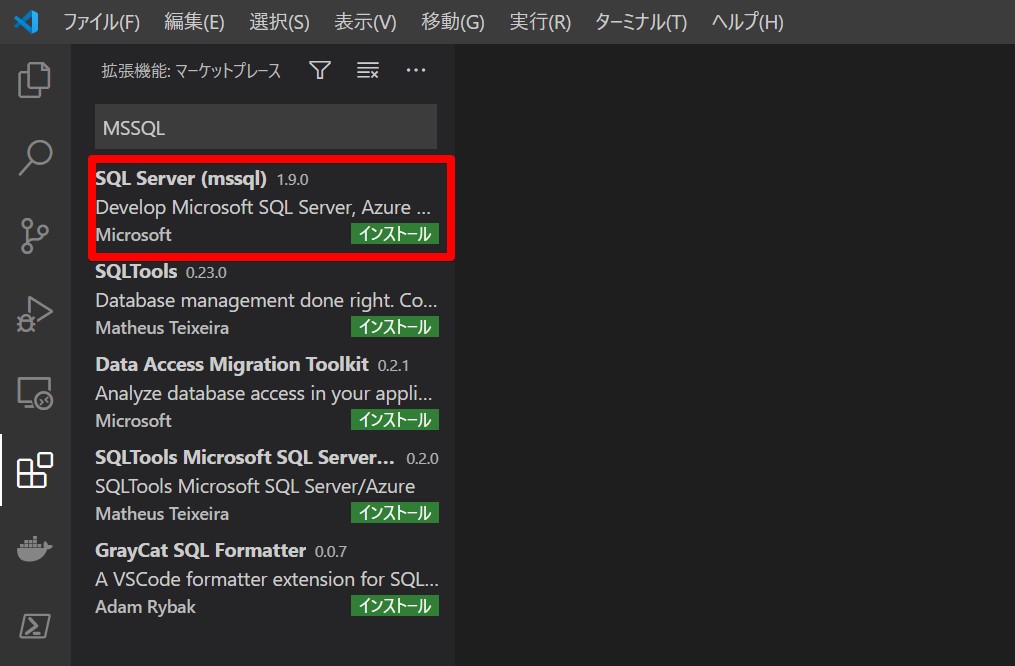The height and width of the screenshot is (666, 1015).
Task: Open the 選択(S) menu
Action: 279,22
